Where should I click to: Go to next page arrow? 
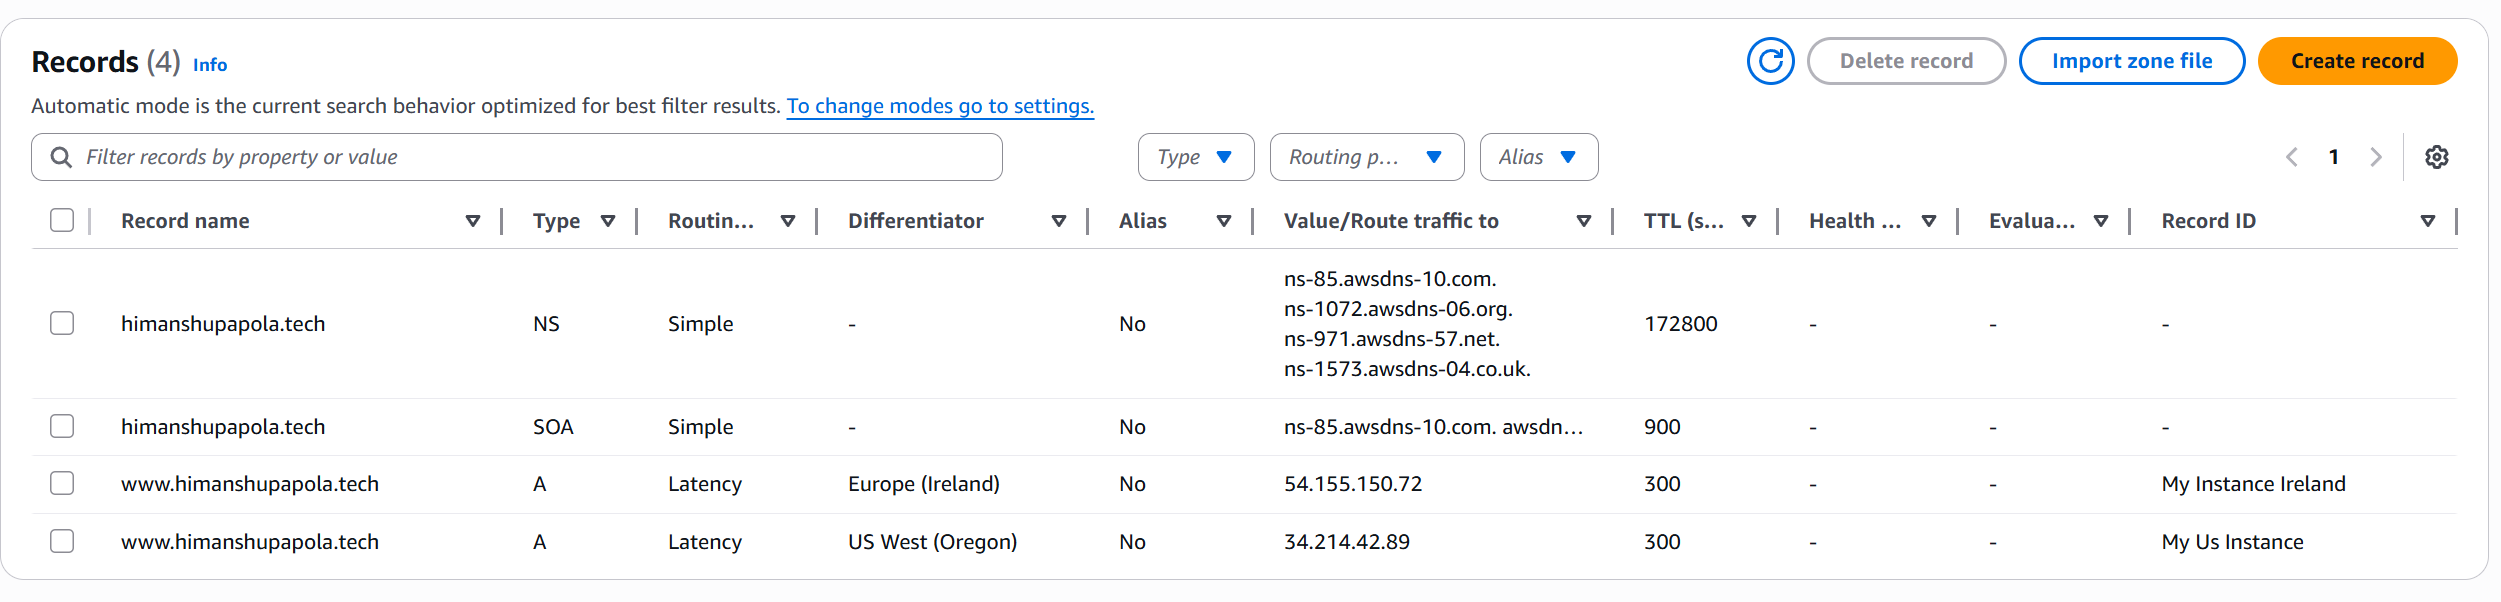[x=2376, y=157]
